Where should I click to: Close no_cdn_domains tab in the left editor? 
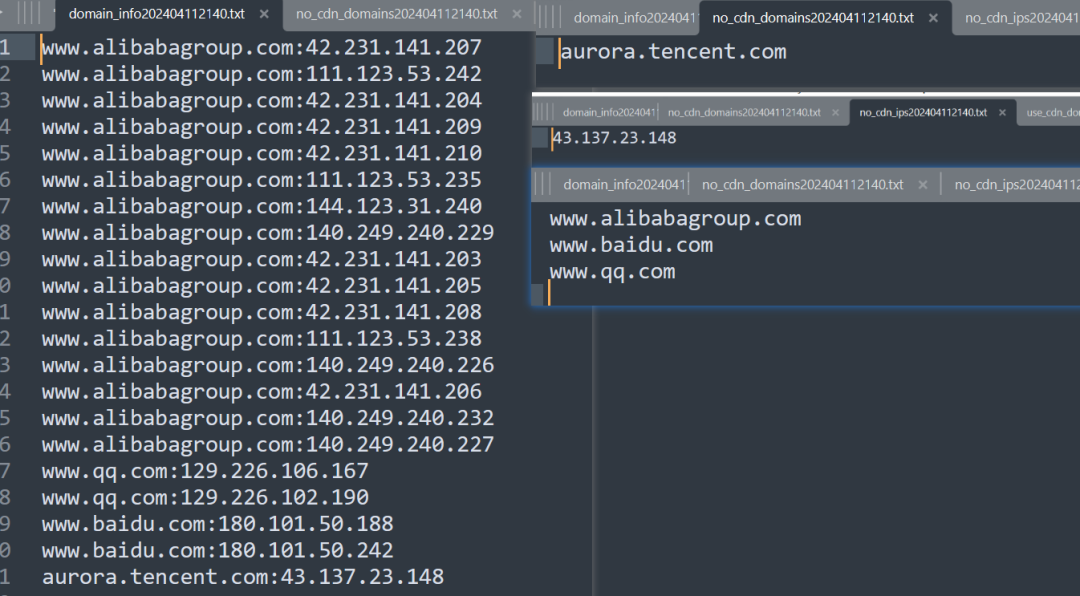click(x=517, y=15)
